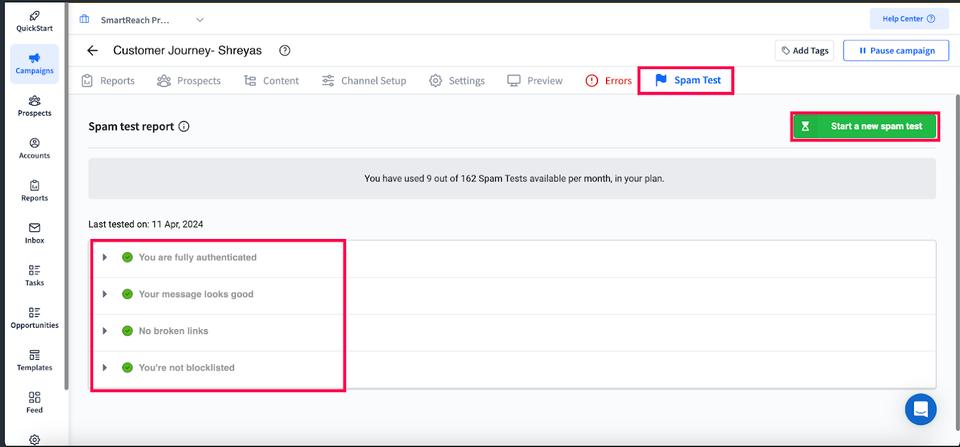Expand 'Your message looks good' row
This screenshot has height=447, width=960.
pos(105,294)
